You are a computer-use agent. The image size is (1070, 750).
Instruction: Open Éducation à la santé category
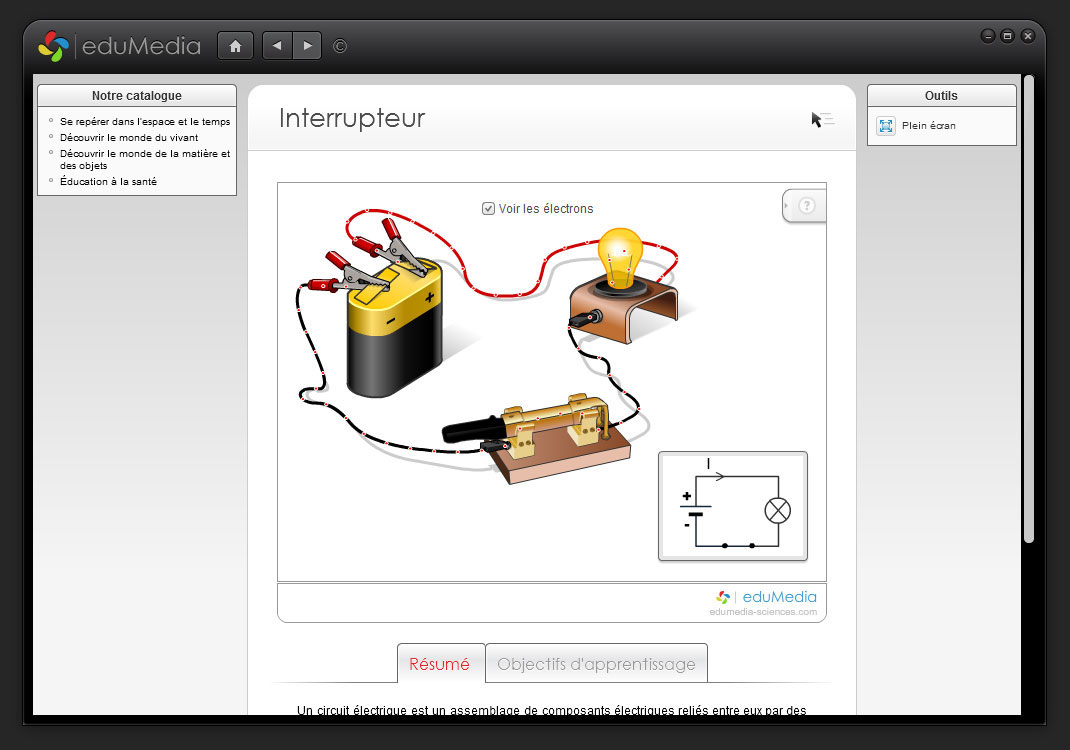click(108, 181)
